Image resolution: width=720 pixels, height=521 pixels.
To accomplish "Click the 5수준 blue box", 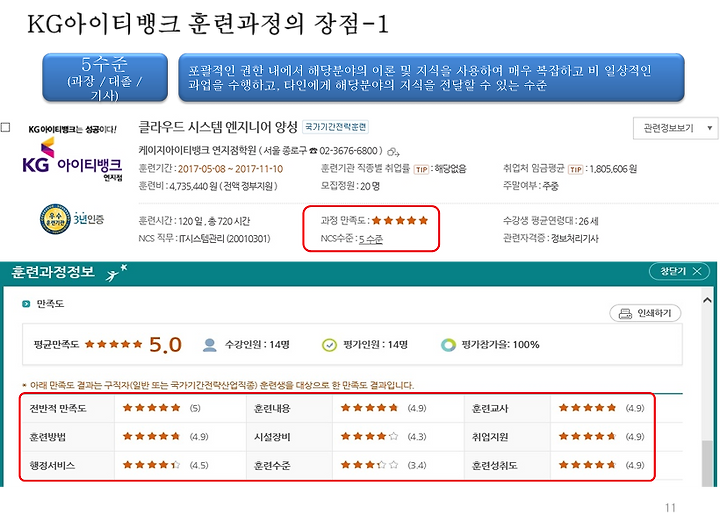I will point(105,77).
